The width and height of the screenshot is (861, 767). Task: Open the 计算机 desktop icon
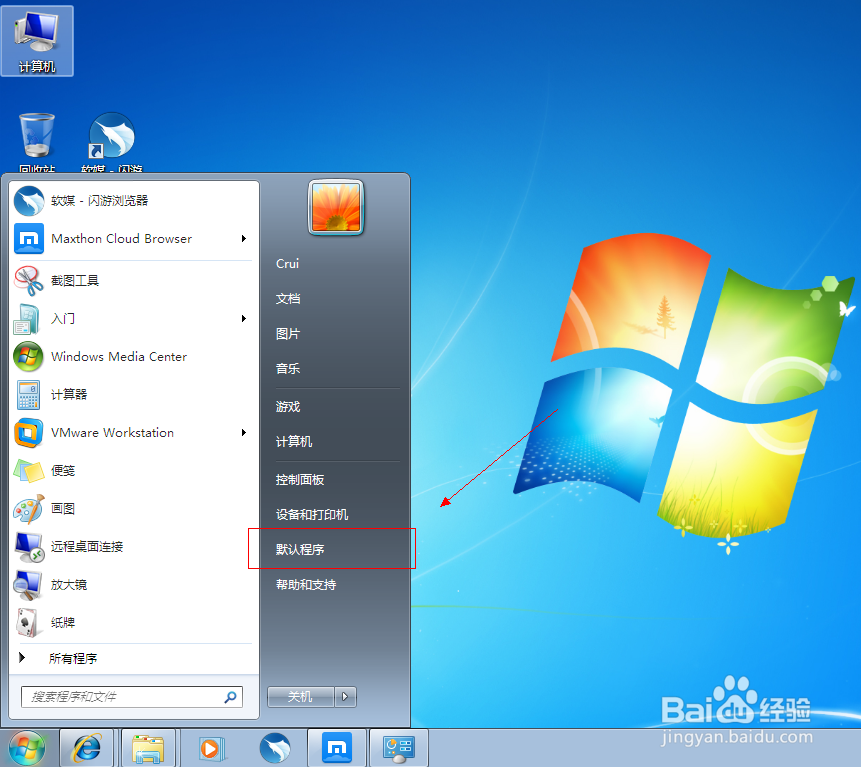click(x=37, y=41)
